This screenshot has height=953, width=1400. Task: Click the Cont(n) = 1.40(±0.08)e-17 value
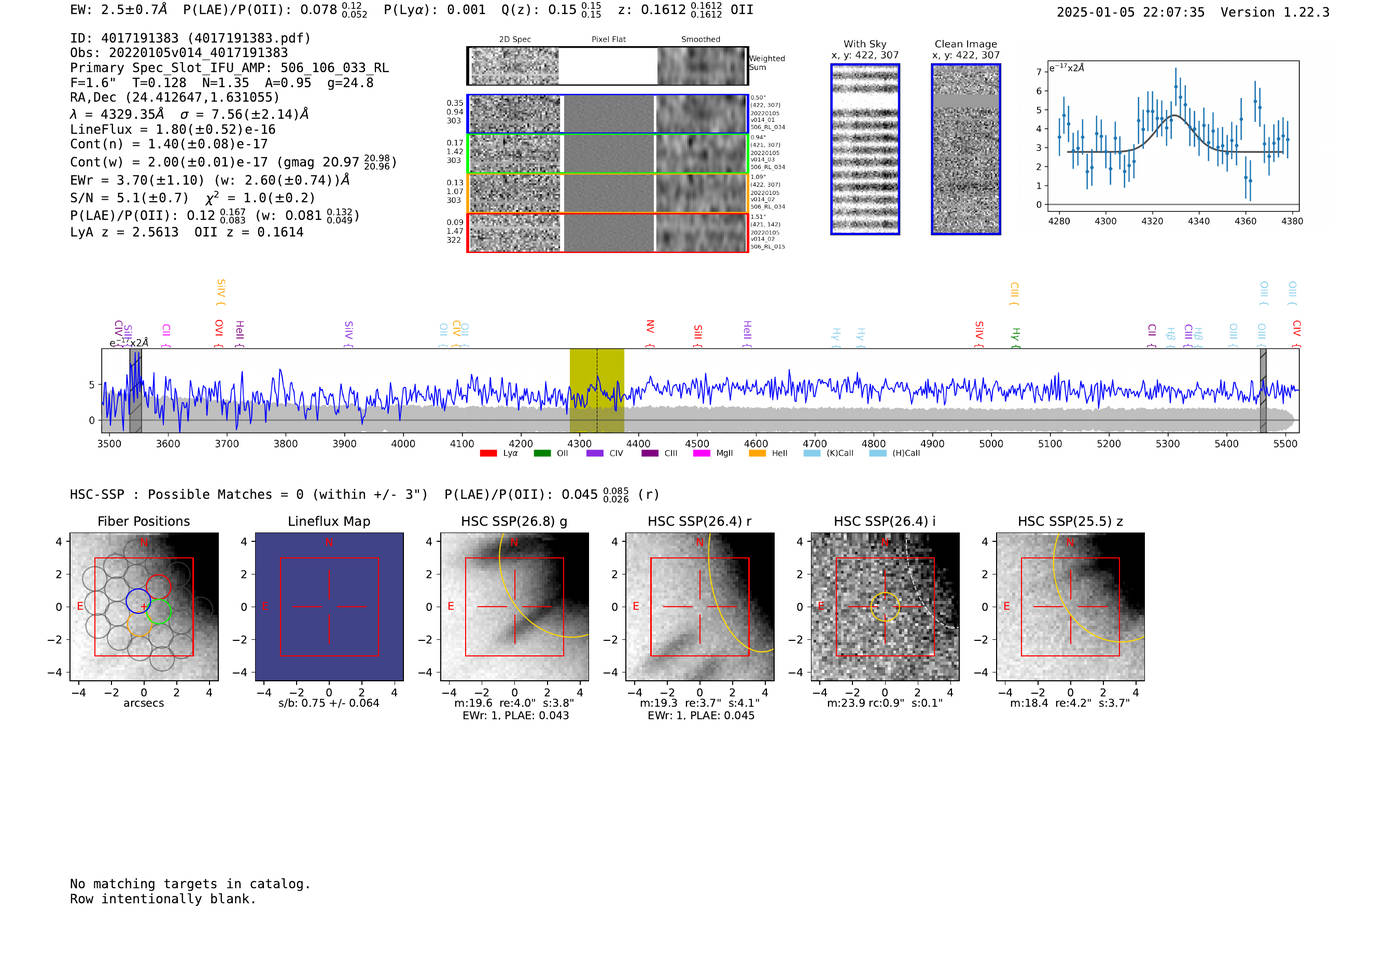tap(169, 144)
